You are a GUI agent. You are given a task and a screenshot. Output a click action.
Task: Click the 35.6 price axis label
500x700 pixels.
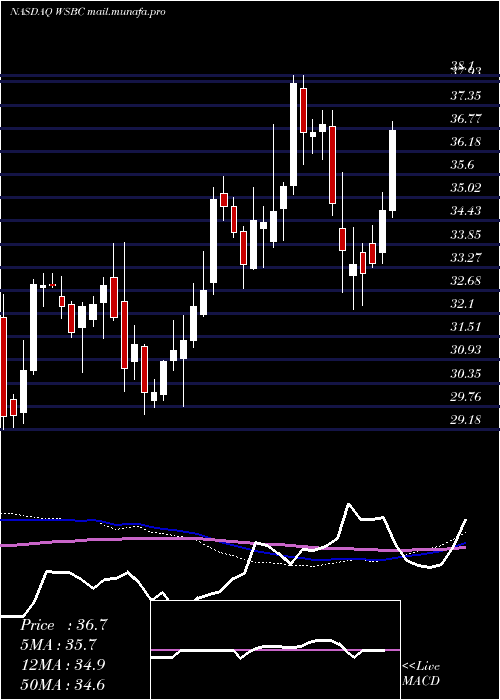pos(462,165)
